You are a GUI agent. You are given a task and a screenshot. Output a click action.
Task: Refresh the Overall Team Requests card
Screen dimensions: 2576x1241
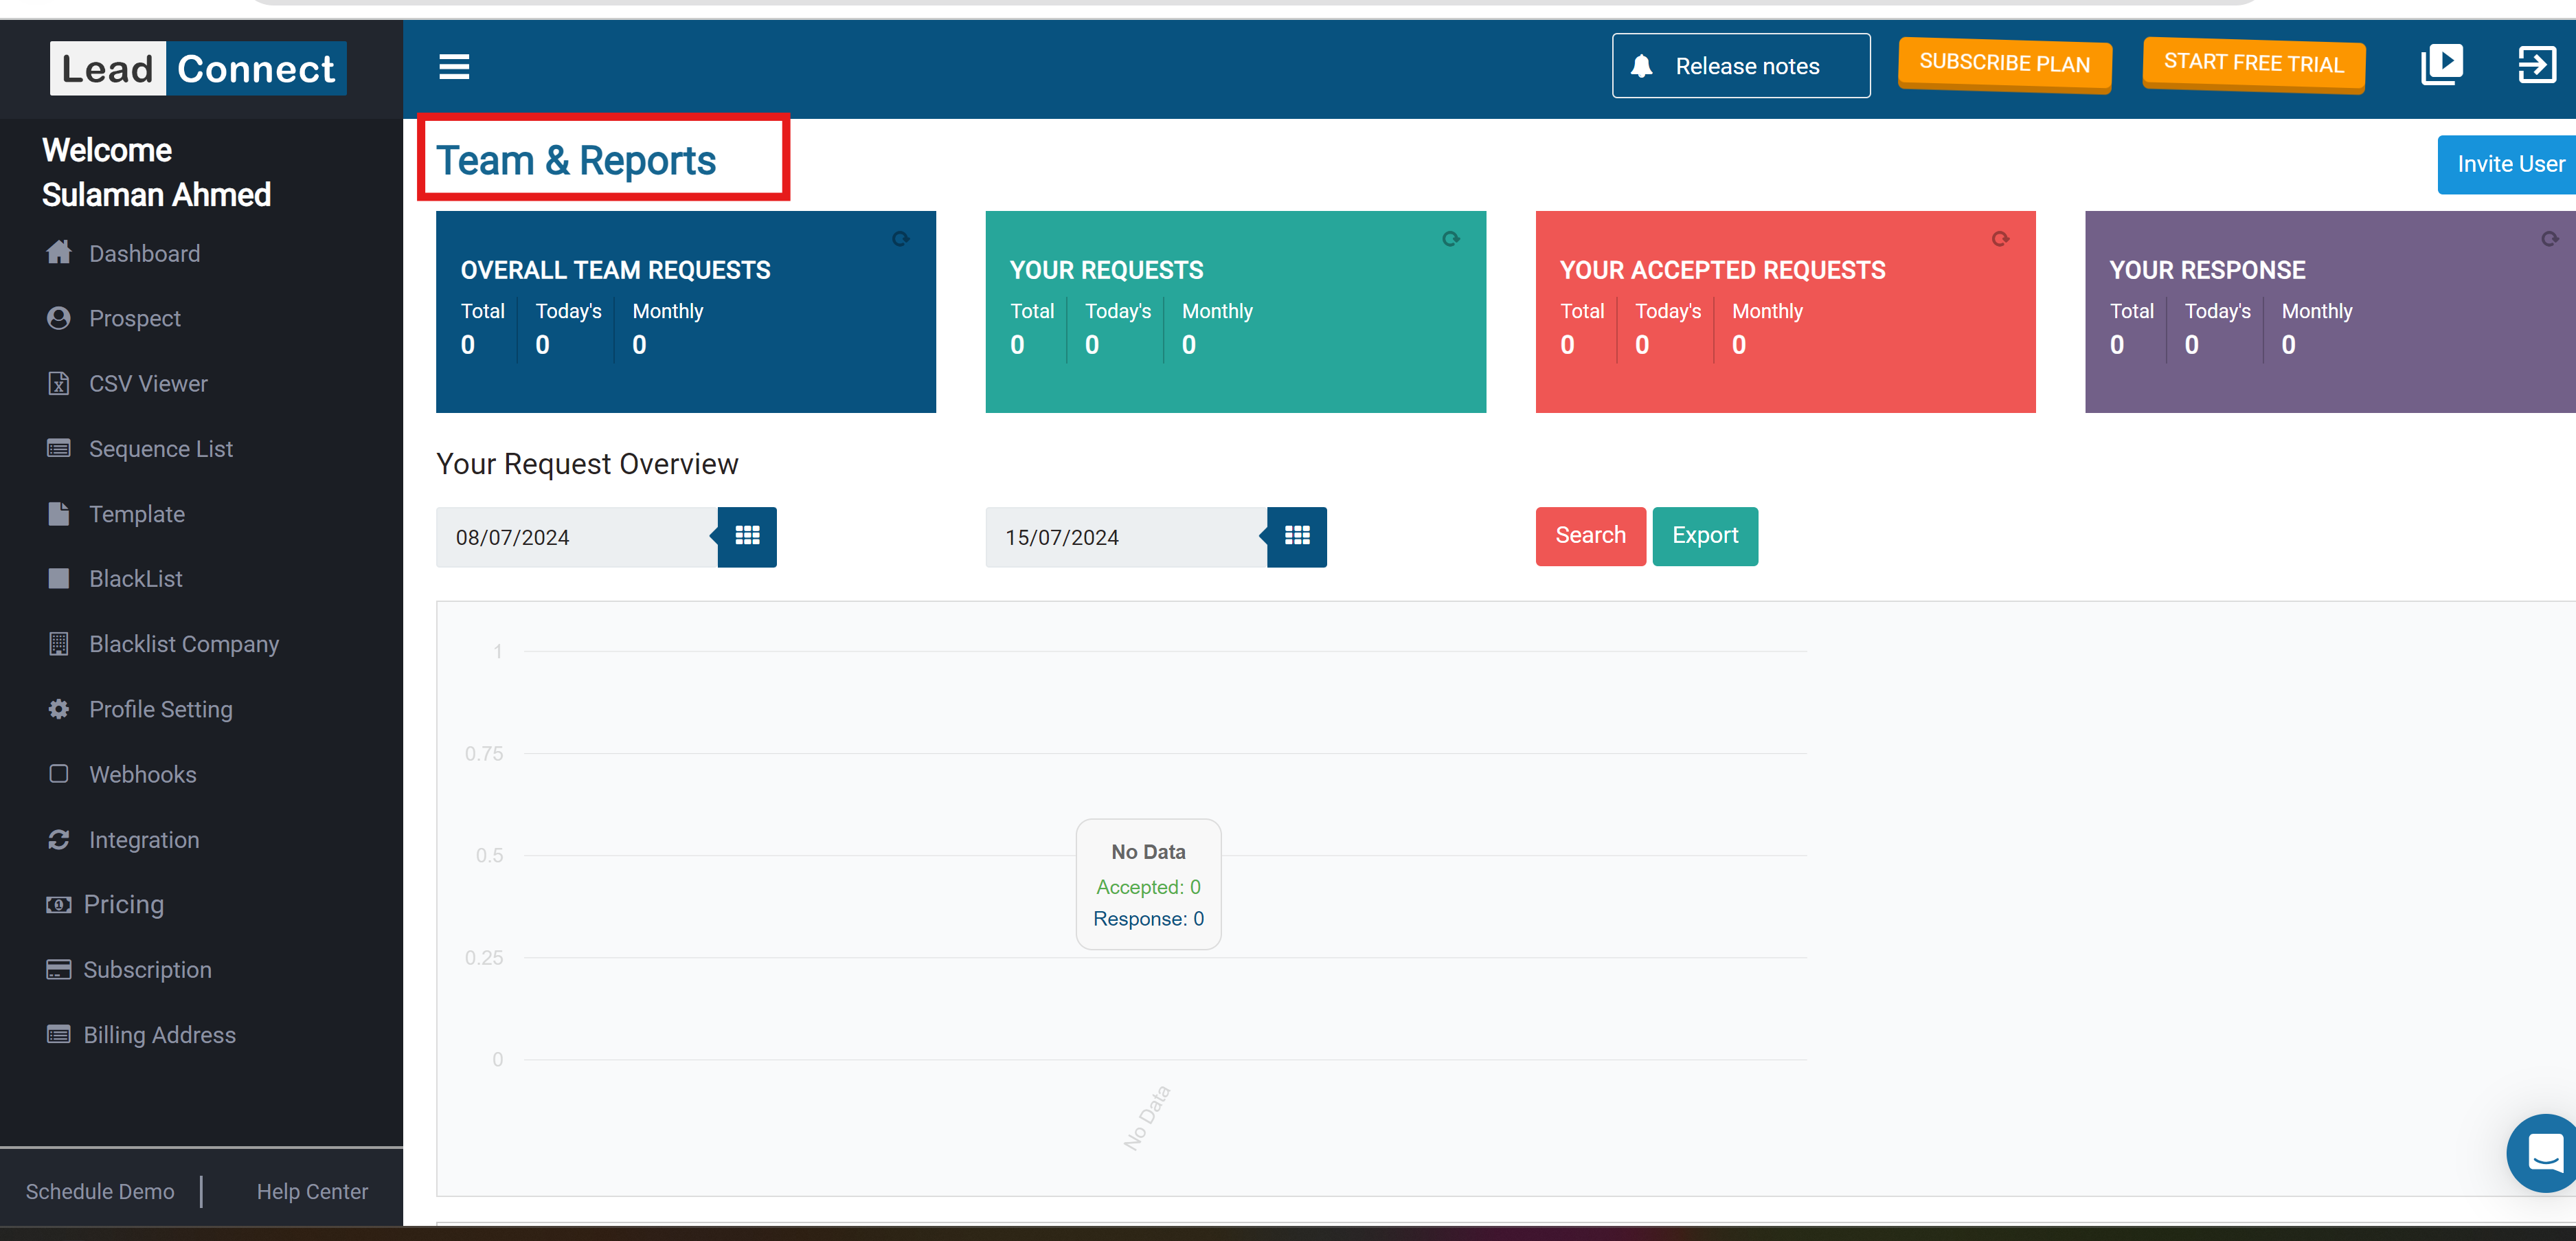click(900, 239)
